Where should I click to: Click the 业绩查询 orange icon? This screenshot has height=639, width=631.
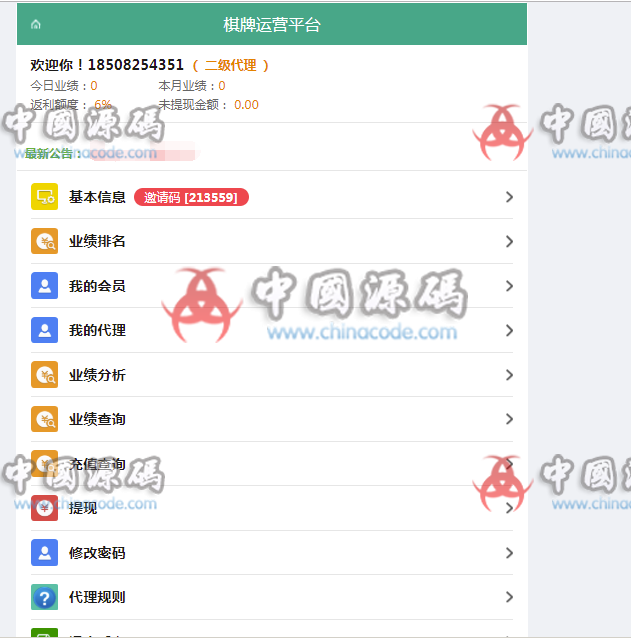pos(44,419)
